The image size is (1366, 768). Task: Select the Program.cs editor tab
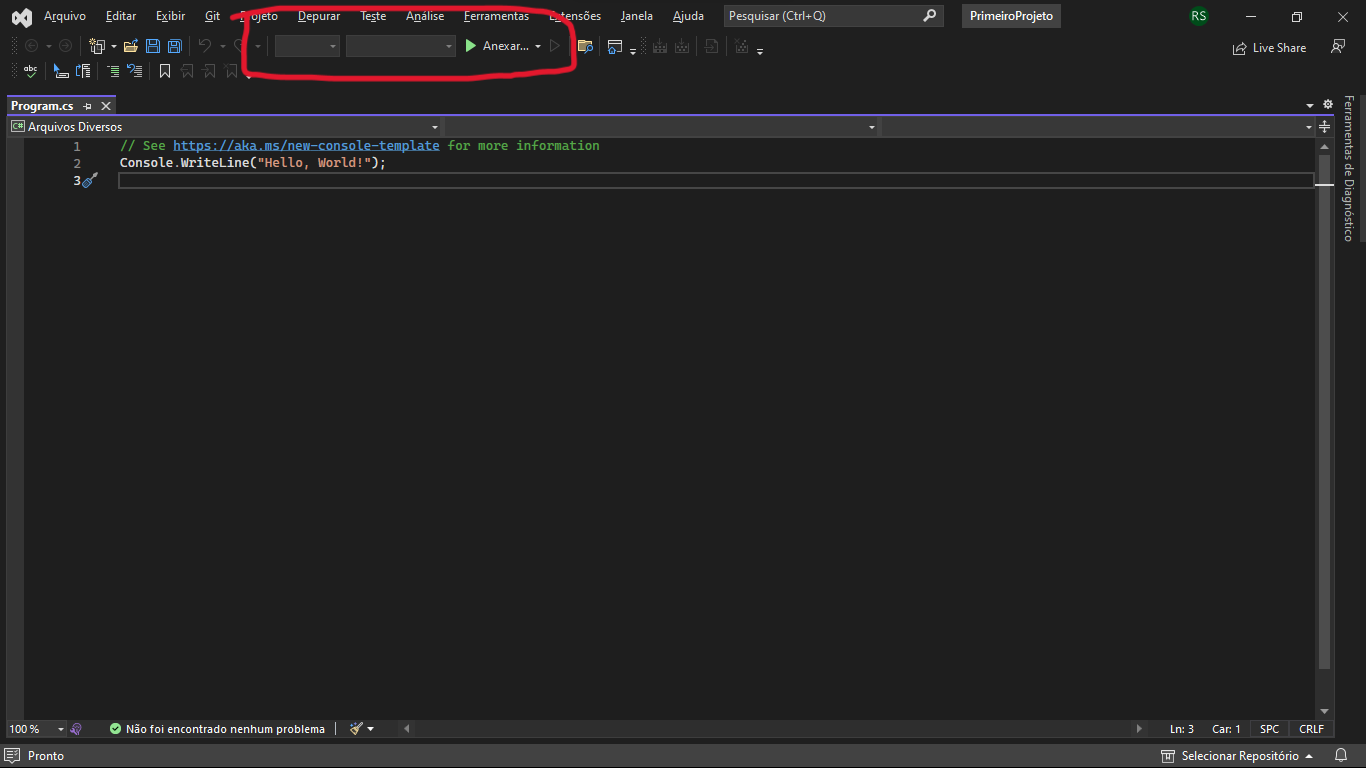(x=42, y=106)
